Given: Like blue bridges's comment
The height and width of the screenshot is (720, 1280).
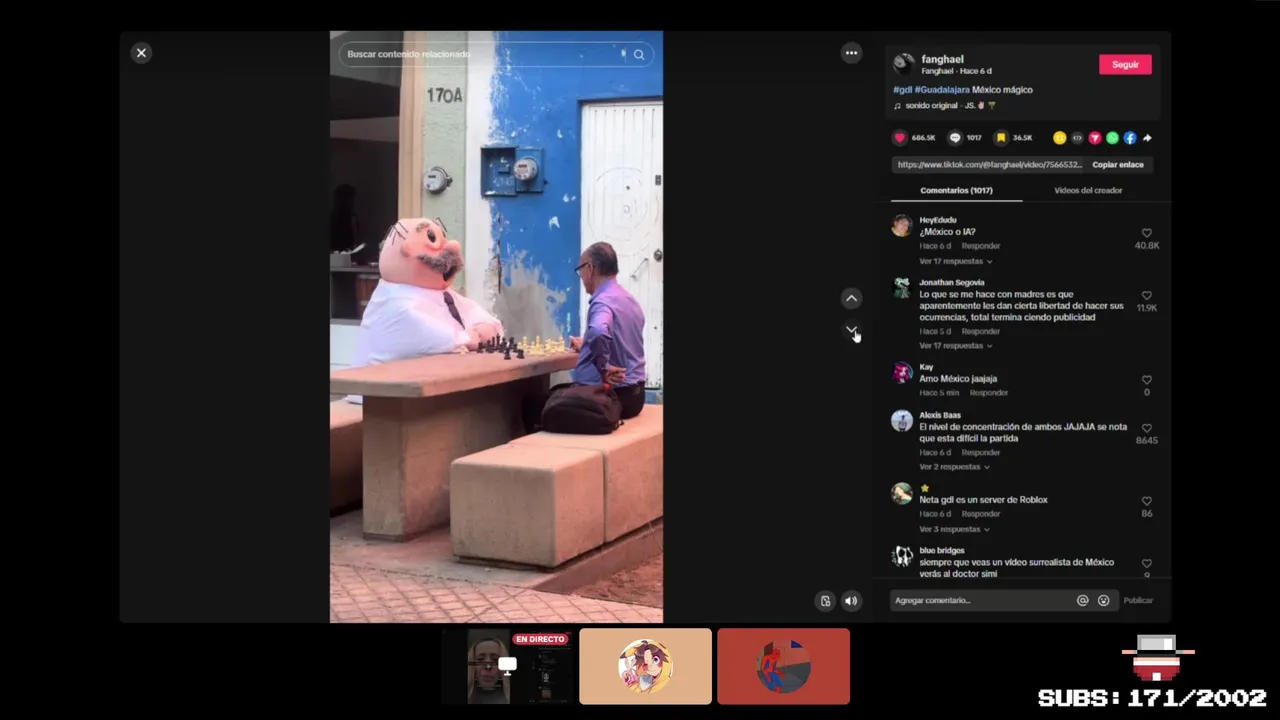Looking at the screenshot, I should click(x=1146, y=564).
